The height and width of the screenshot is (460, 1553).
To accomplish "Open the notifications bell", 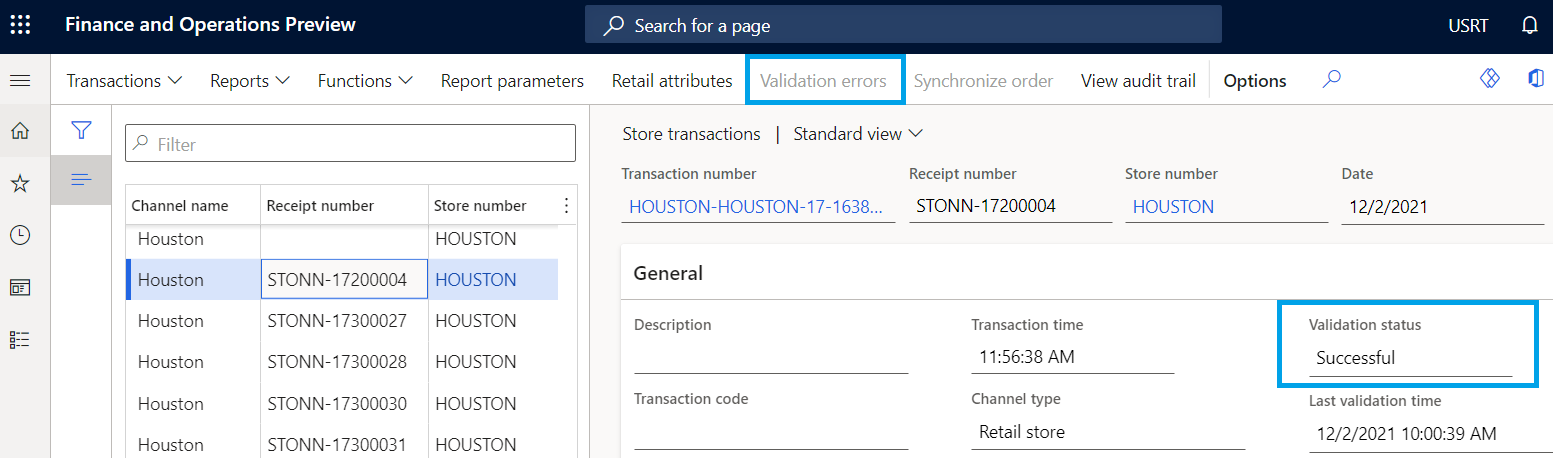I will tap(1529, 25).
